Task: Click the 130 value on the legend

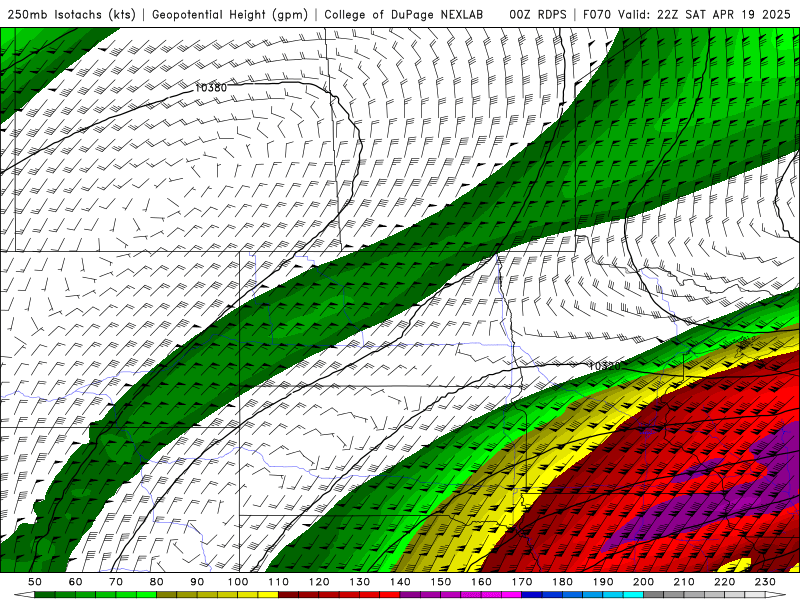Action: tap(360, 582)
